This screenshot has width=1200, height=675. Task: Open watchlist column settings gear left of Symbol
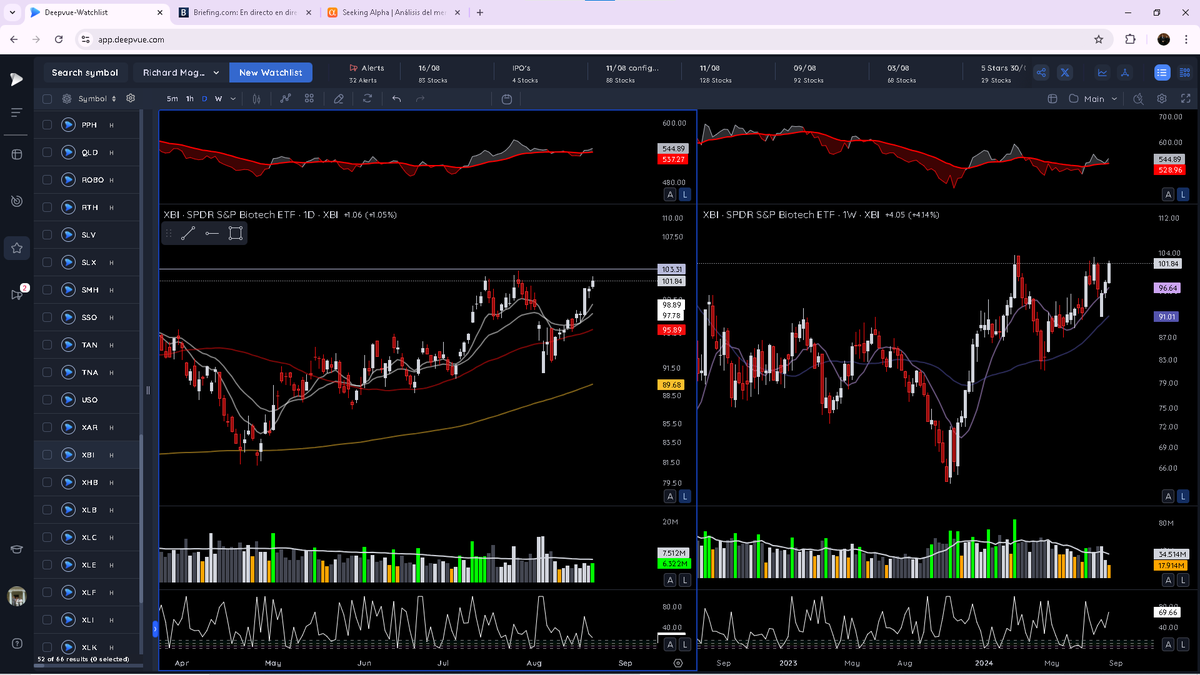coord(67,99)
